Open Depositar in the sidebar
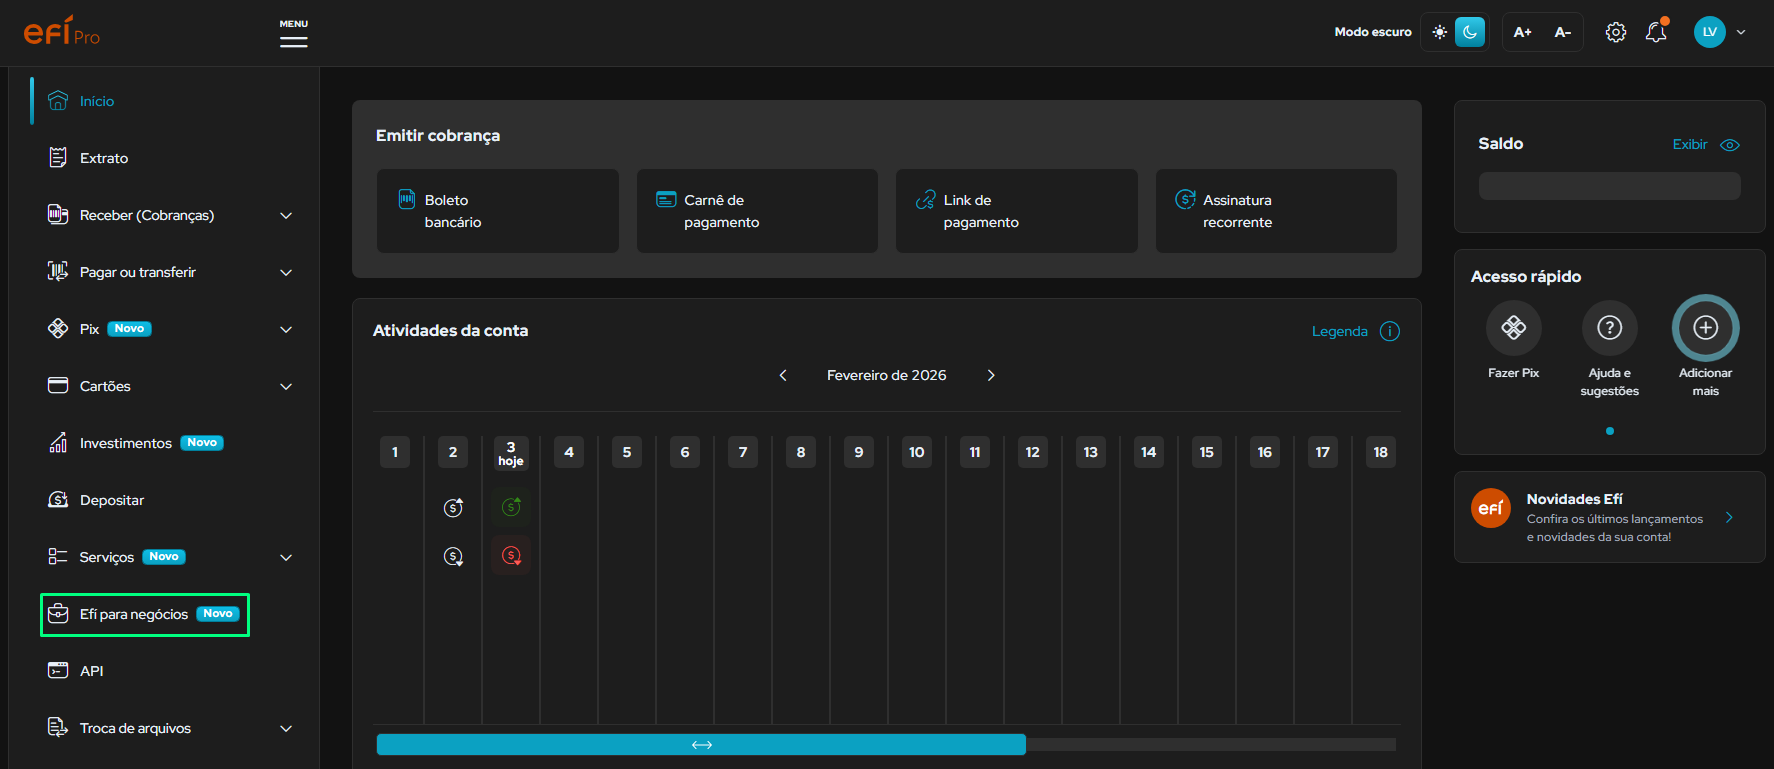The image size is (1774, 769). pos(112,500)
